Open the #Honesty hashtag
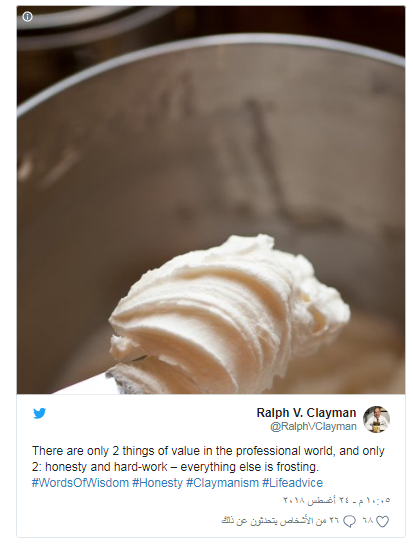 [157, 483]
